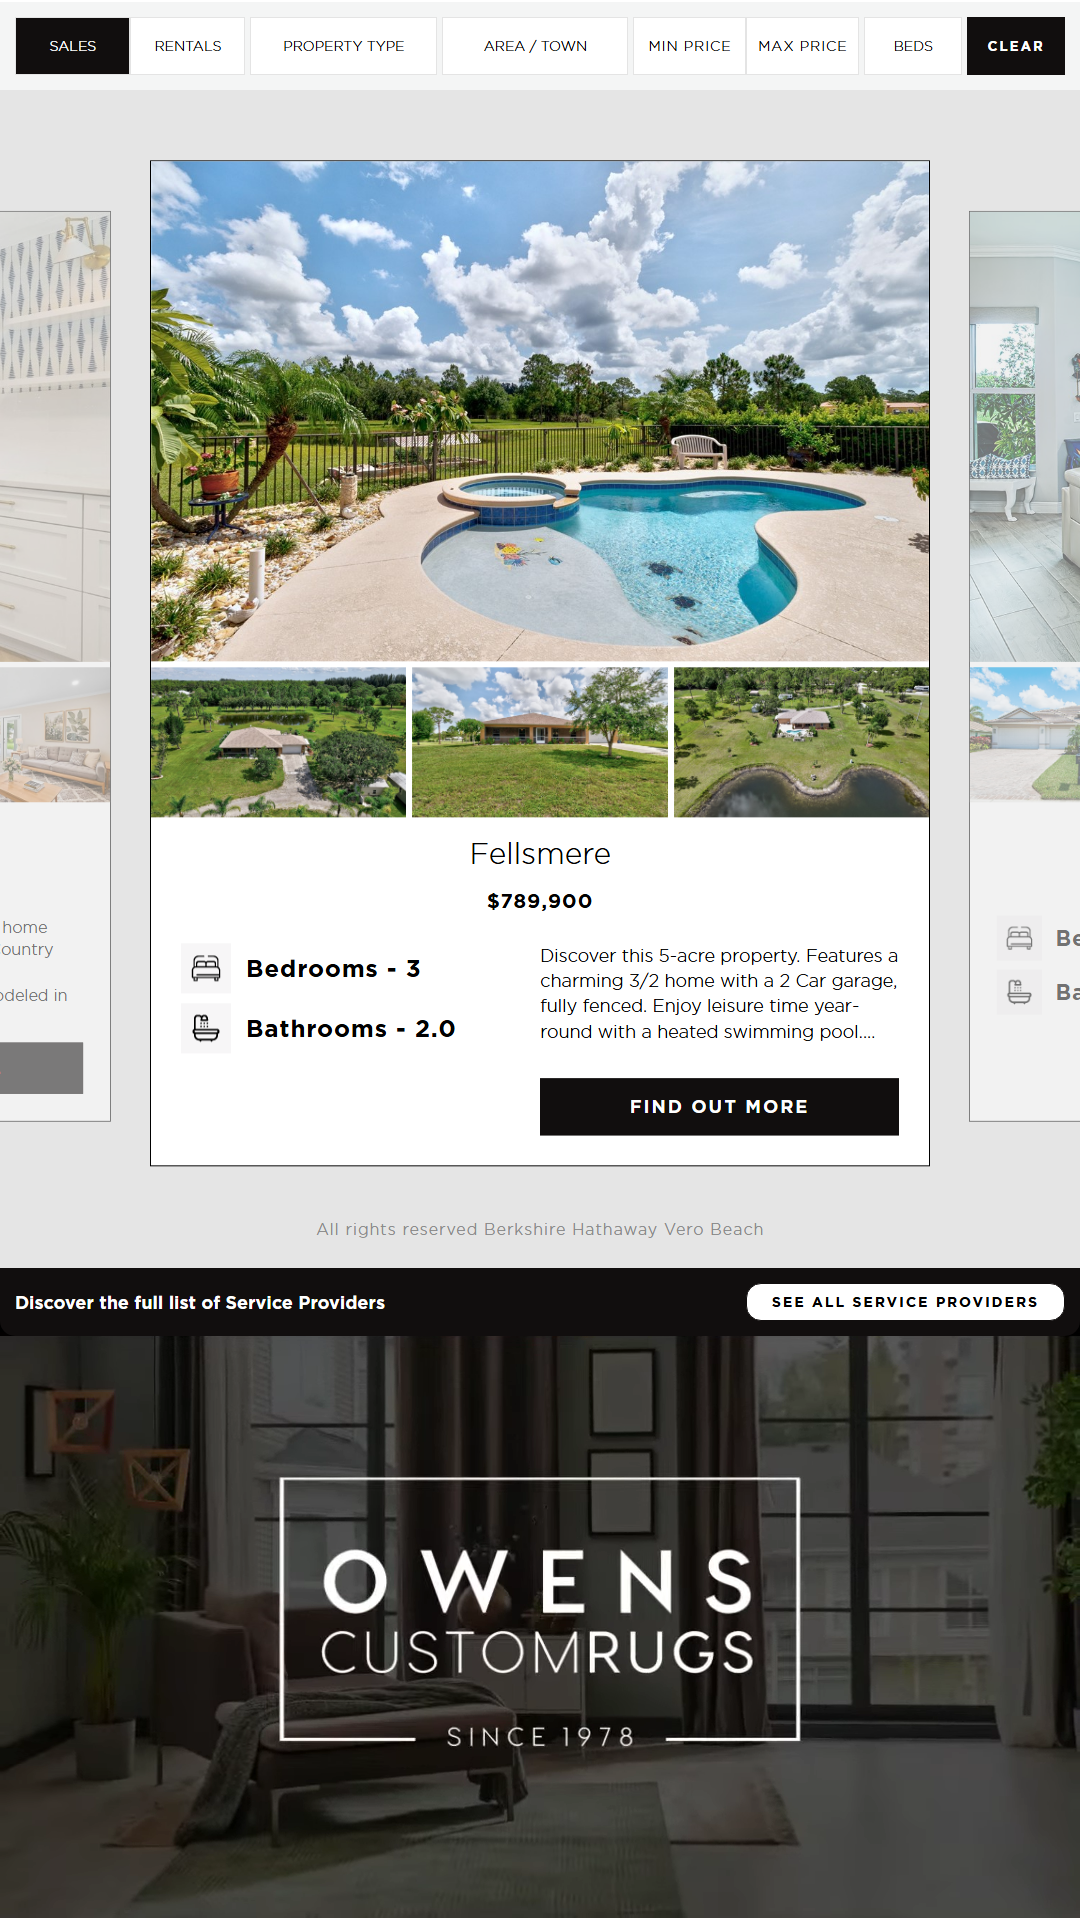The width and height of the screenshot is (1080, 1920).
Task: Click the Owens Custom Rugs banner
Action: [540, 1627]
